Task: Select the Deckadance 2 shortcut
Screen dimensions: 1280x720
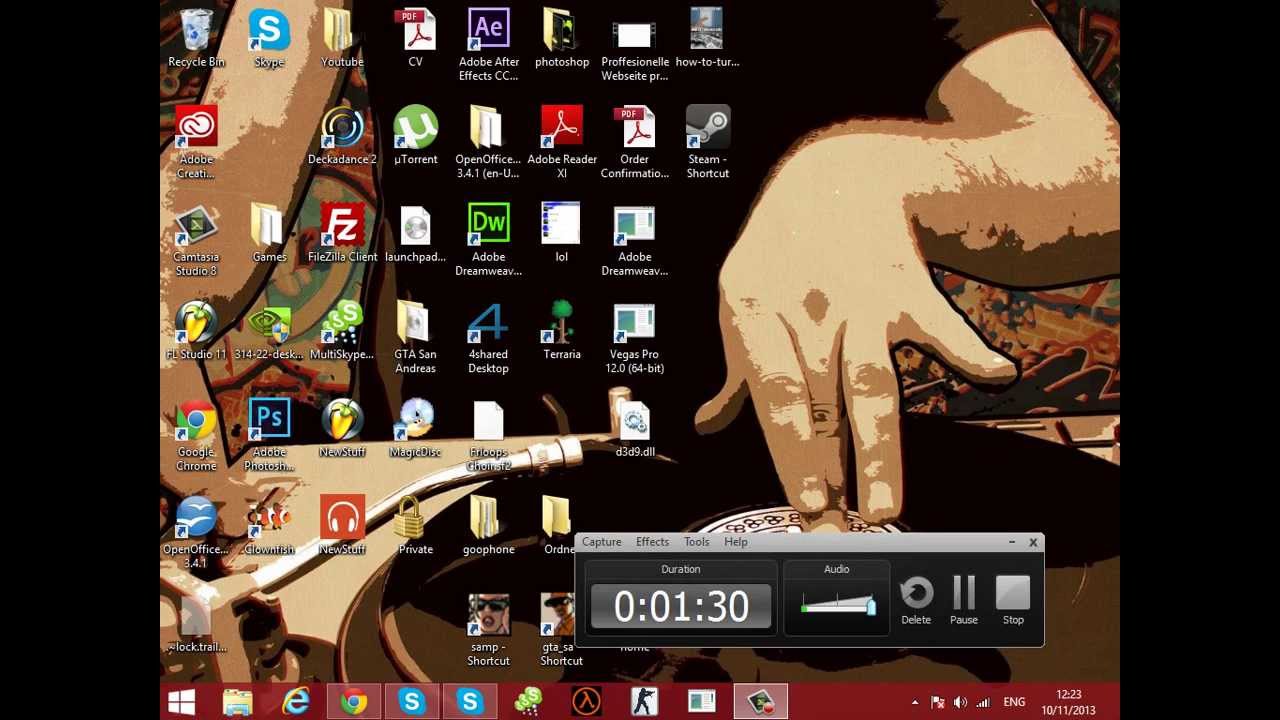Action: [342, 136]
